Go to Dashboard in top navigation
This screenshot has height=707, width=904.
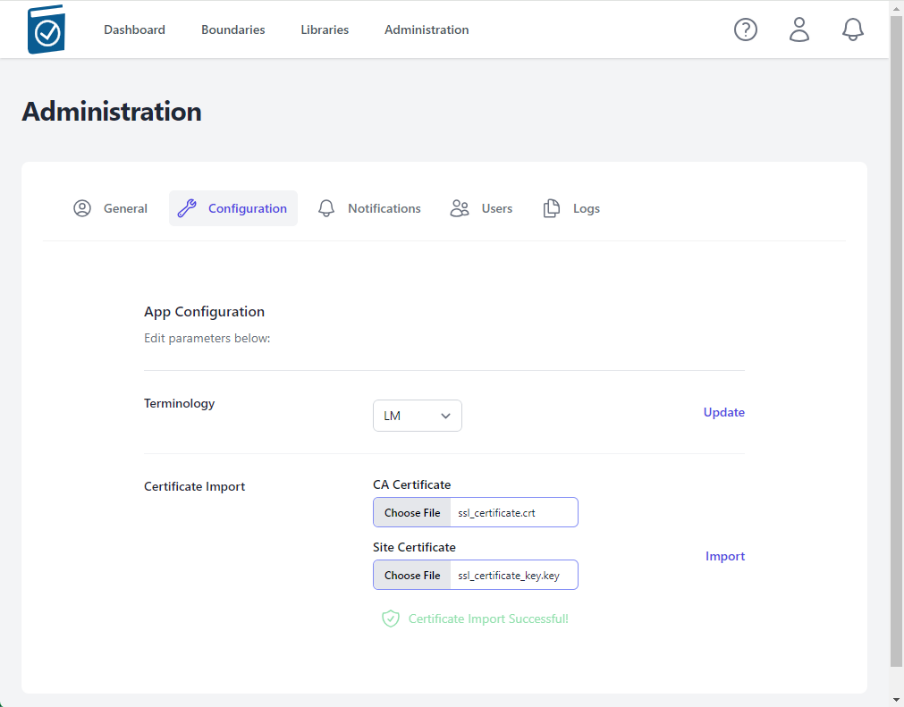pos(134,29)
